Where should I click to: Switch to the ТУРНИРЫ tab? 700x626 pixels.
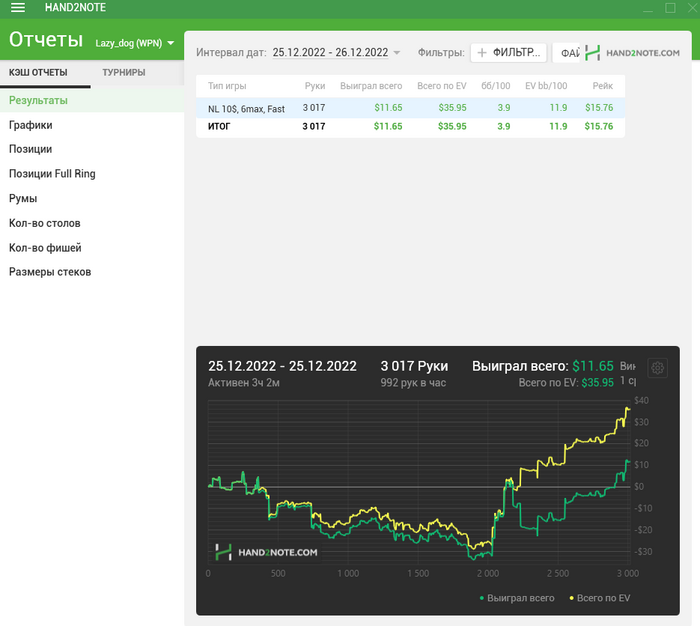(x=124, y=72)
